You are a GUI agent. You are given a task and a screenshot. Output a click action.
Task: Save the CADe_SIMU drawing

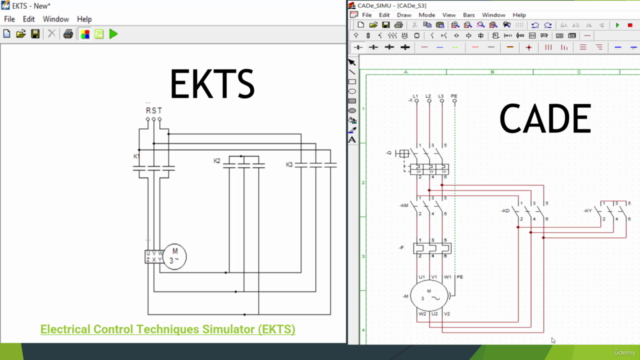[386, 25]
